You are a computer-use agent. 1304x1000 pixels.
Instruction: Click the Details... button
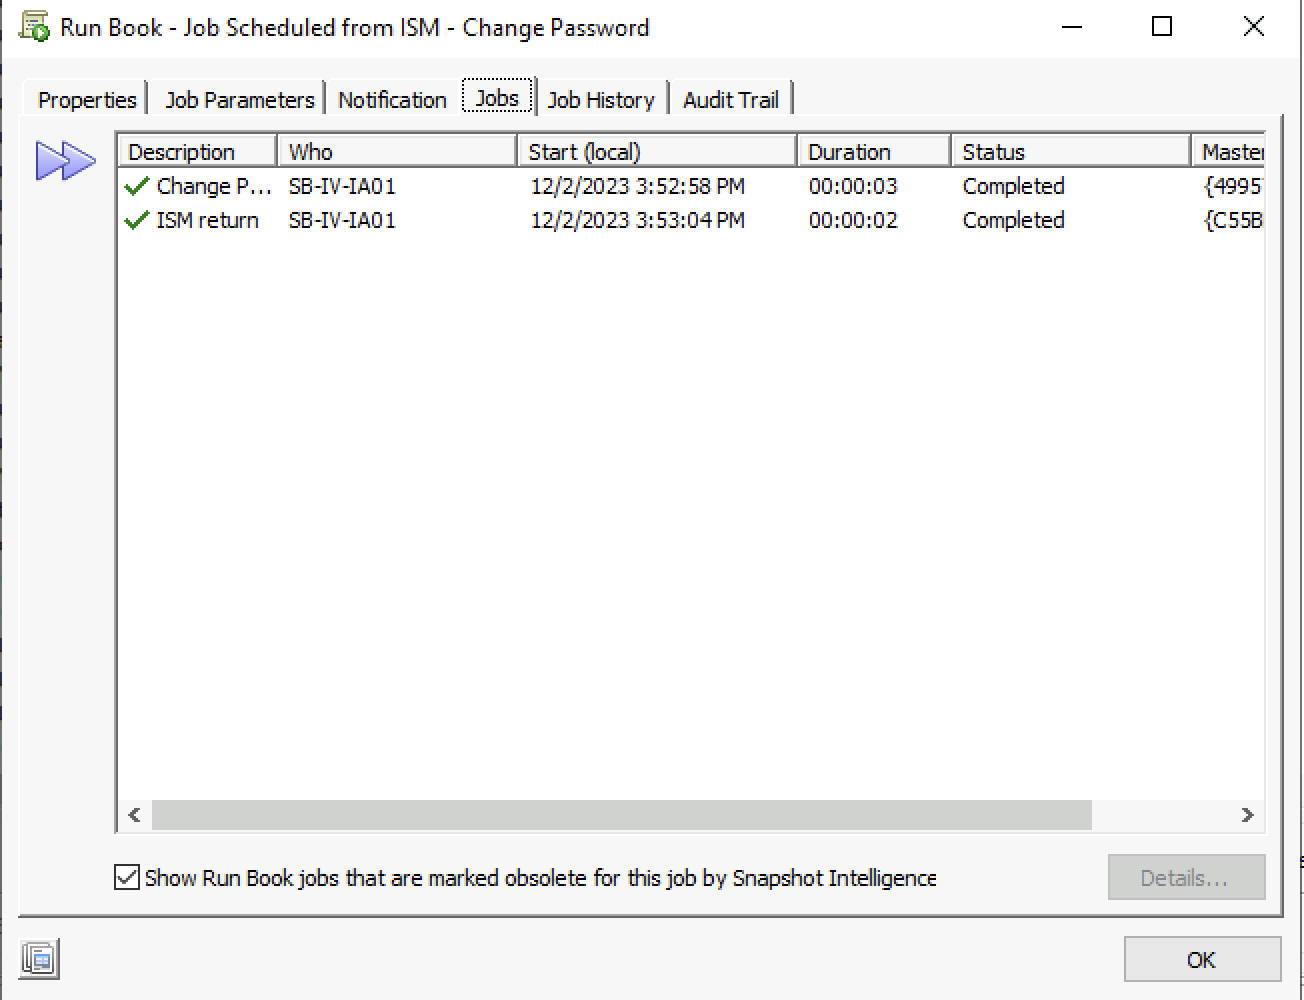[x=1186, y=878]
